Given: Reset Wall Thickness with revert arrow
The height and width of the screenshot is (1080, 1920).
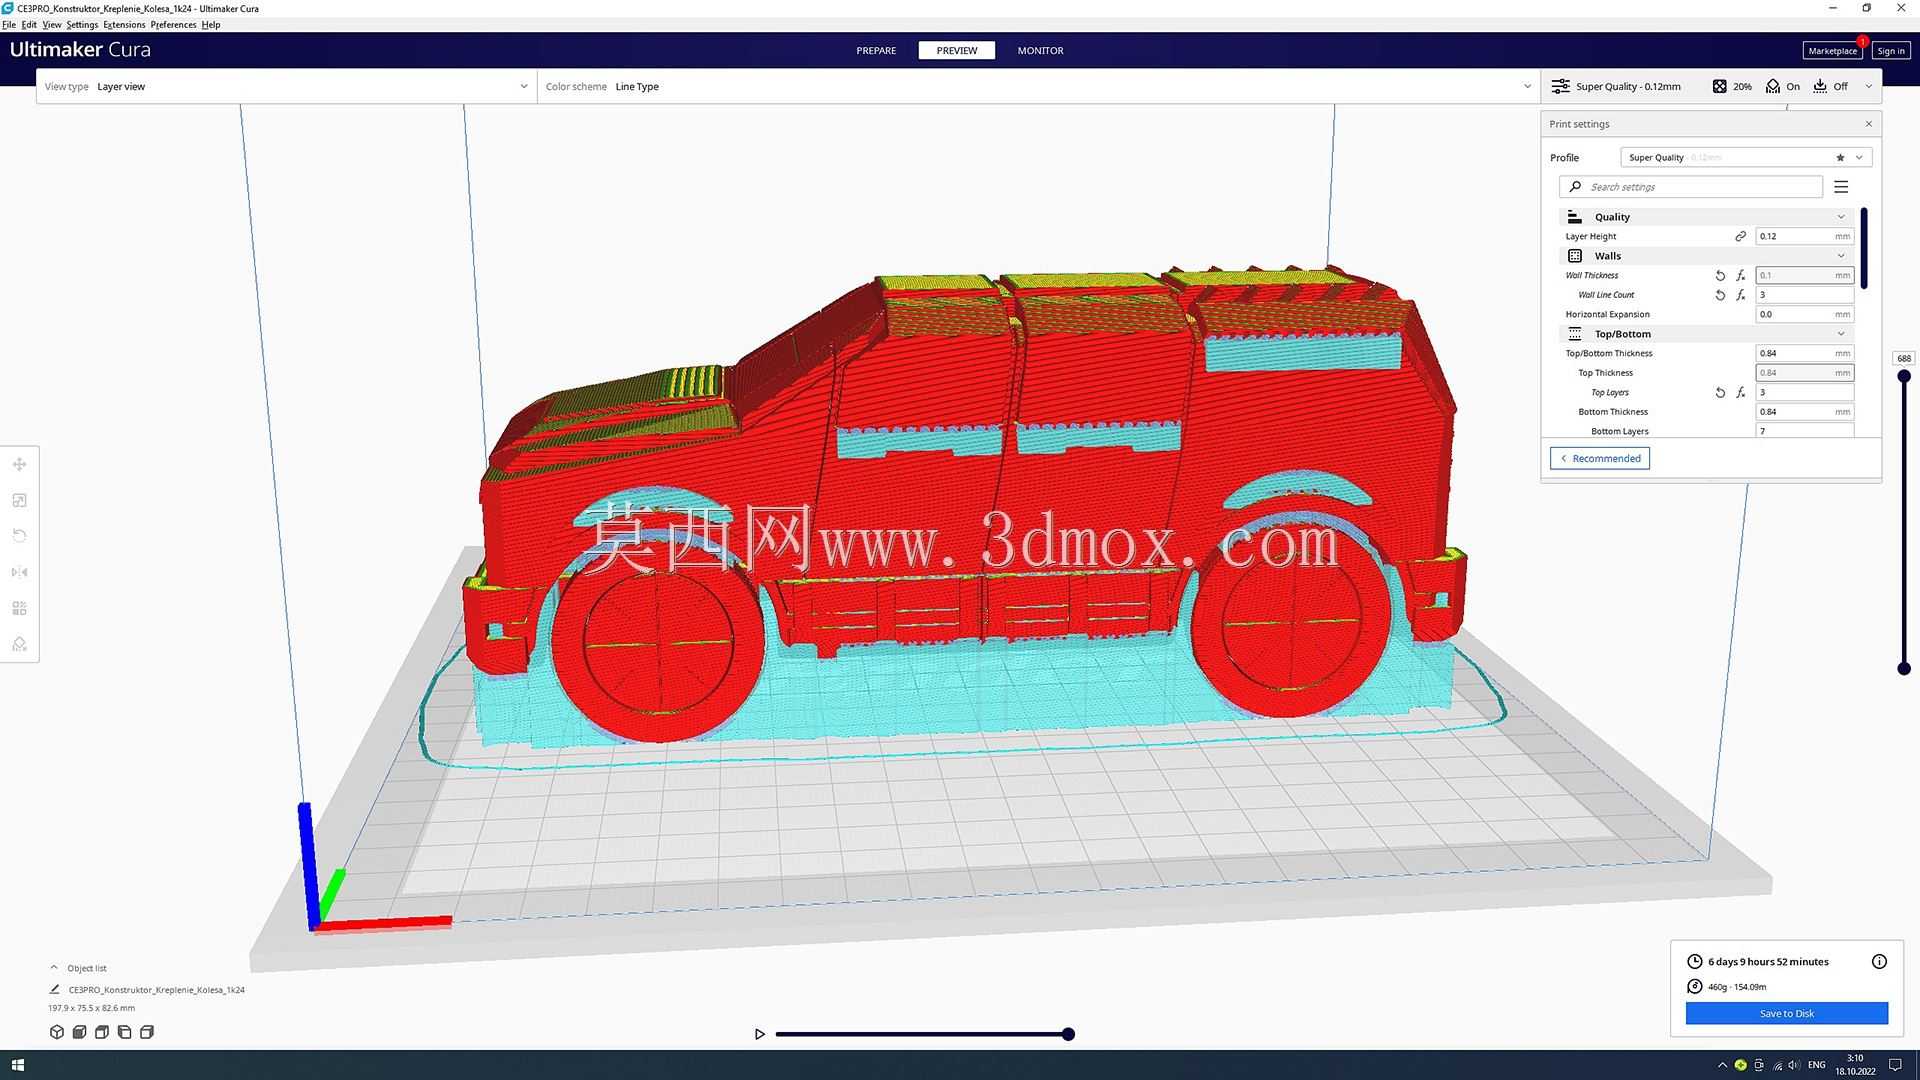Looking at the screenshot, I should (x=1720, y=275).
